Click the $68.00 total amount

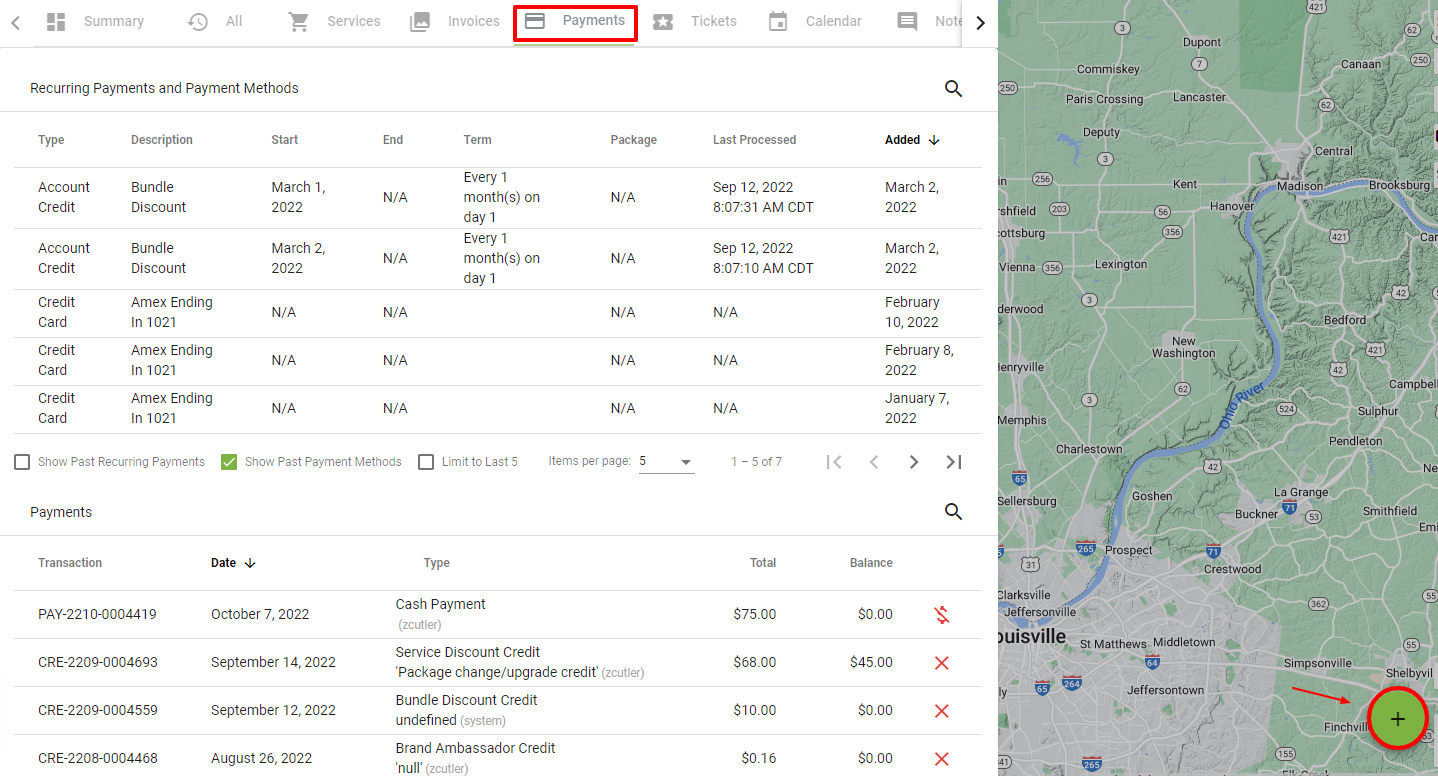pyautogui.click(x=755, y=663)
